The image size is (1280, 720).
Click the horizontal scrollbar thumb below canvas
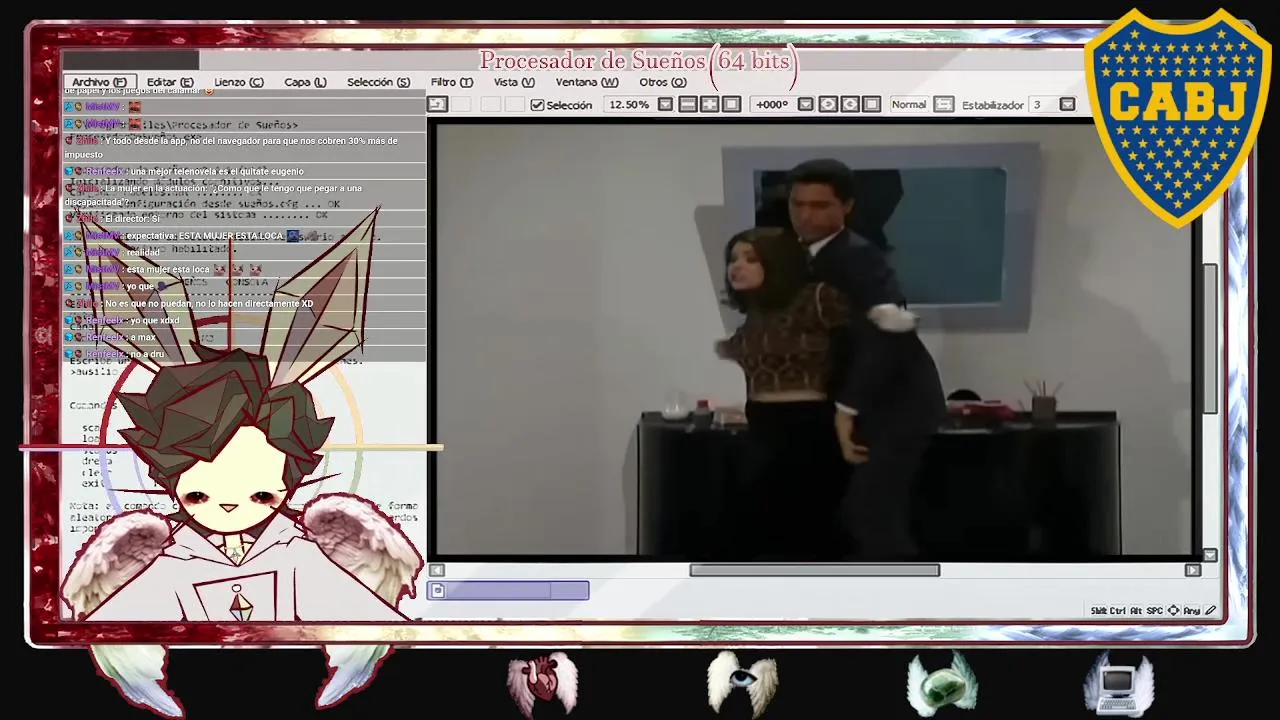(x=814, y=570)
